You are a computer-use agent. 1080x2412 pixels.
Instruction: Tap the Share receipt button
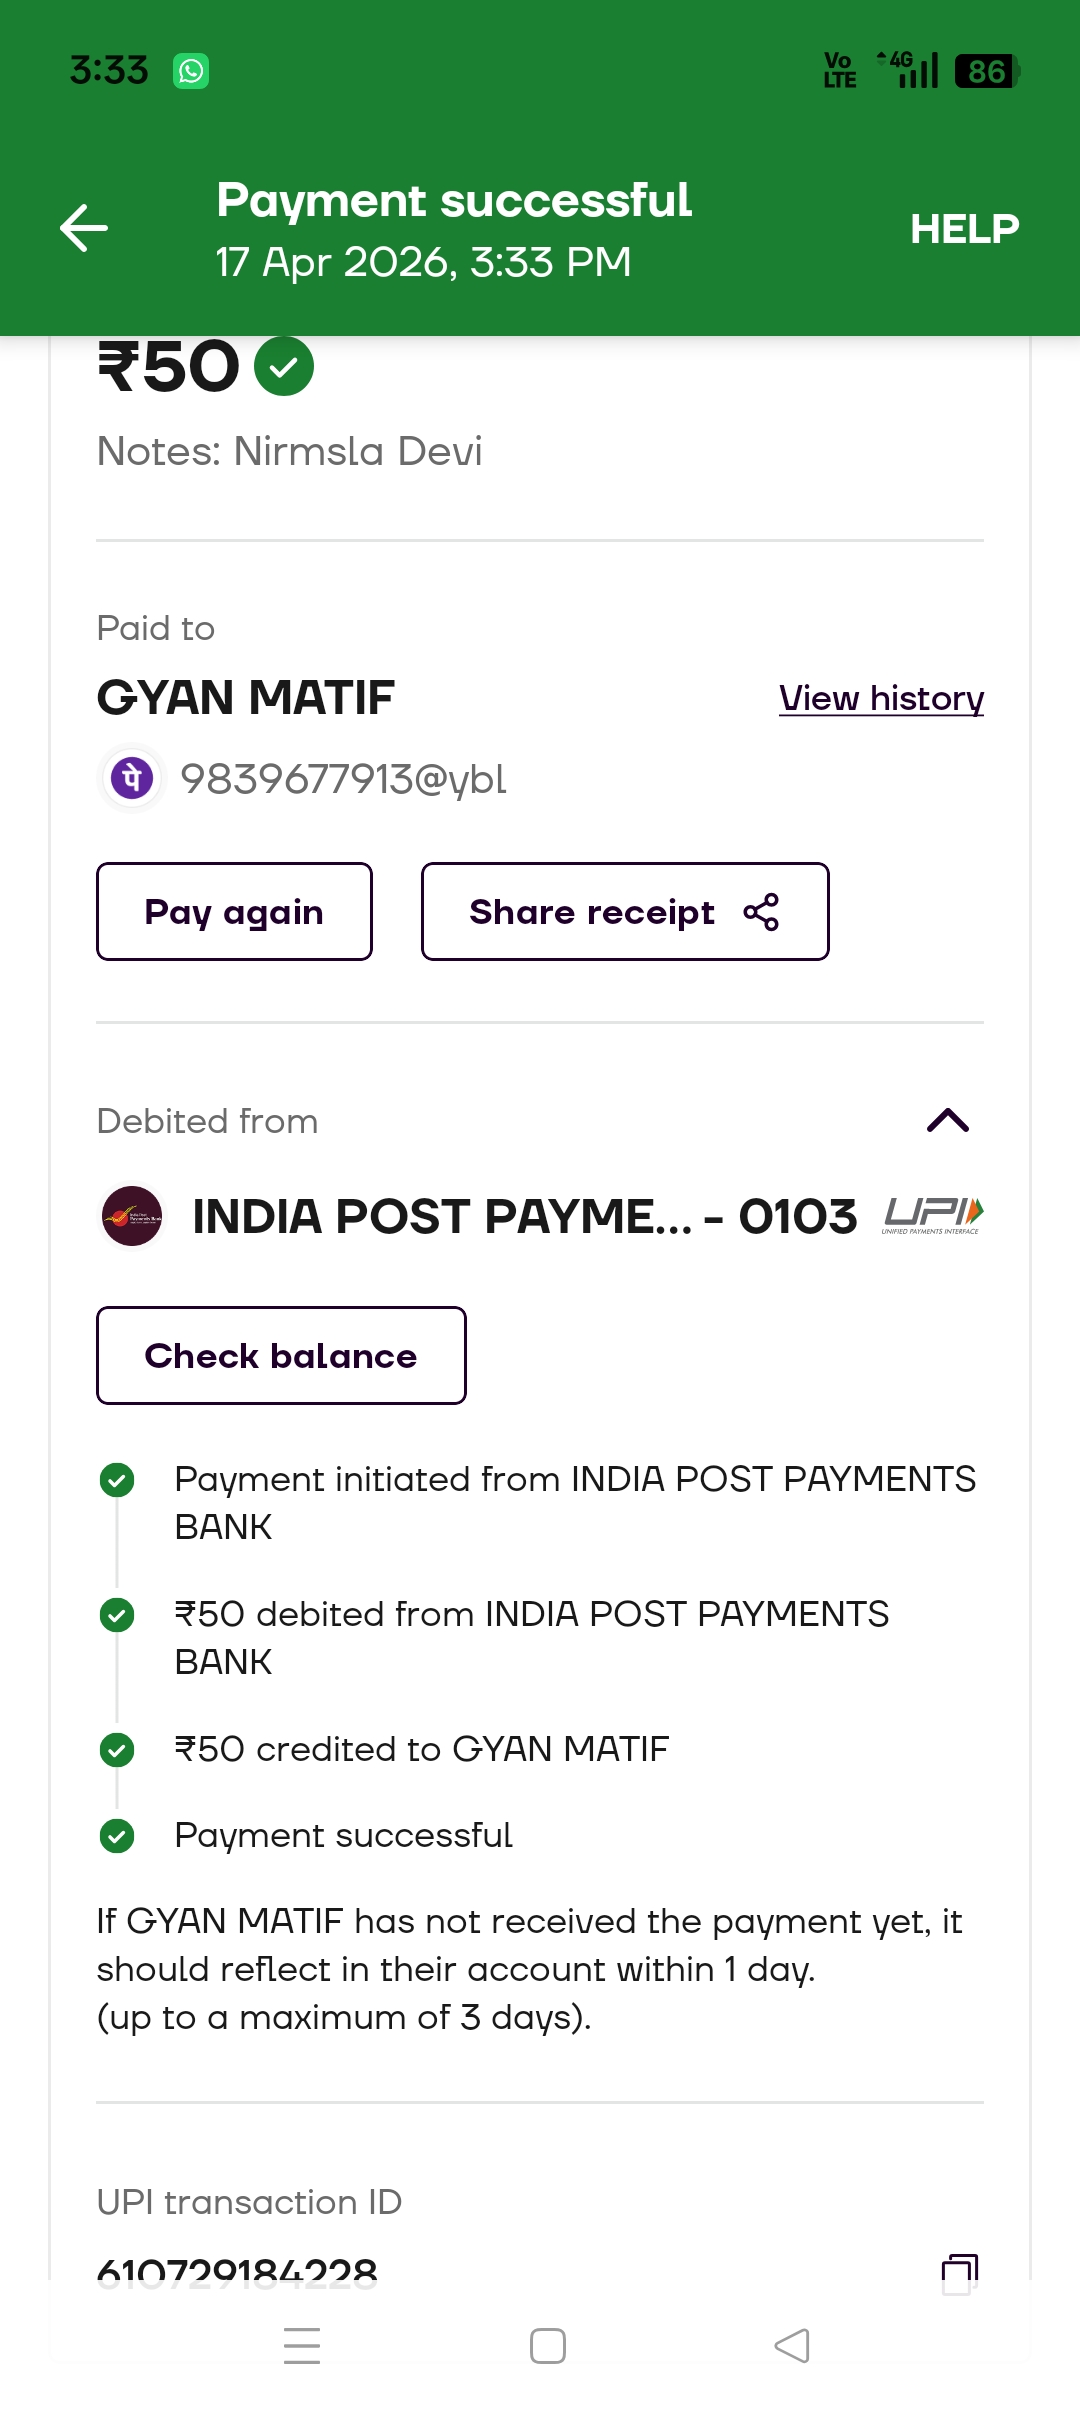click(x=624, y=912)
